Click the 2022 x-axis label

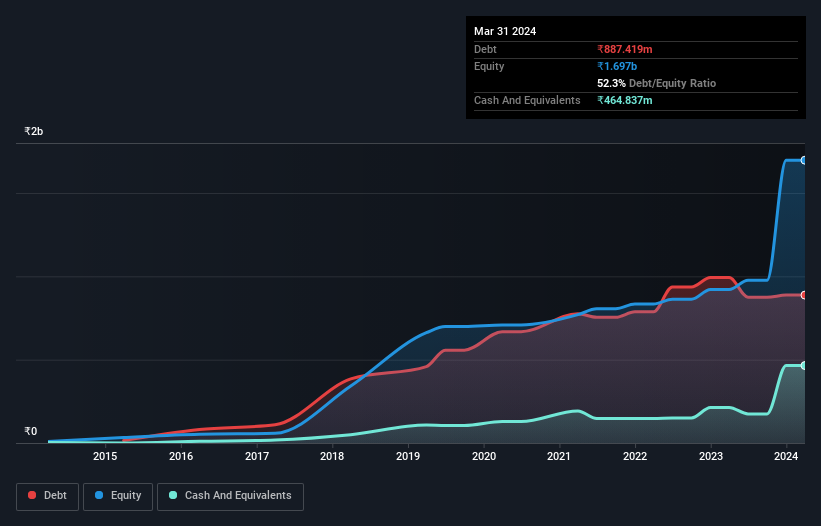(635, 456)
